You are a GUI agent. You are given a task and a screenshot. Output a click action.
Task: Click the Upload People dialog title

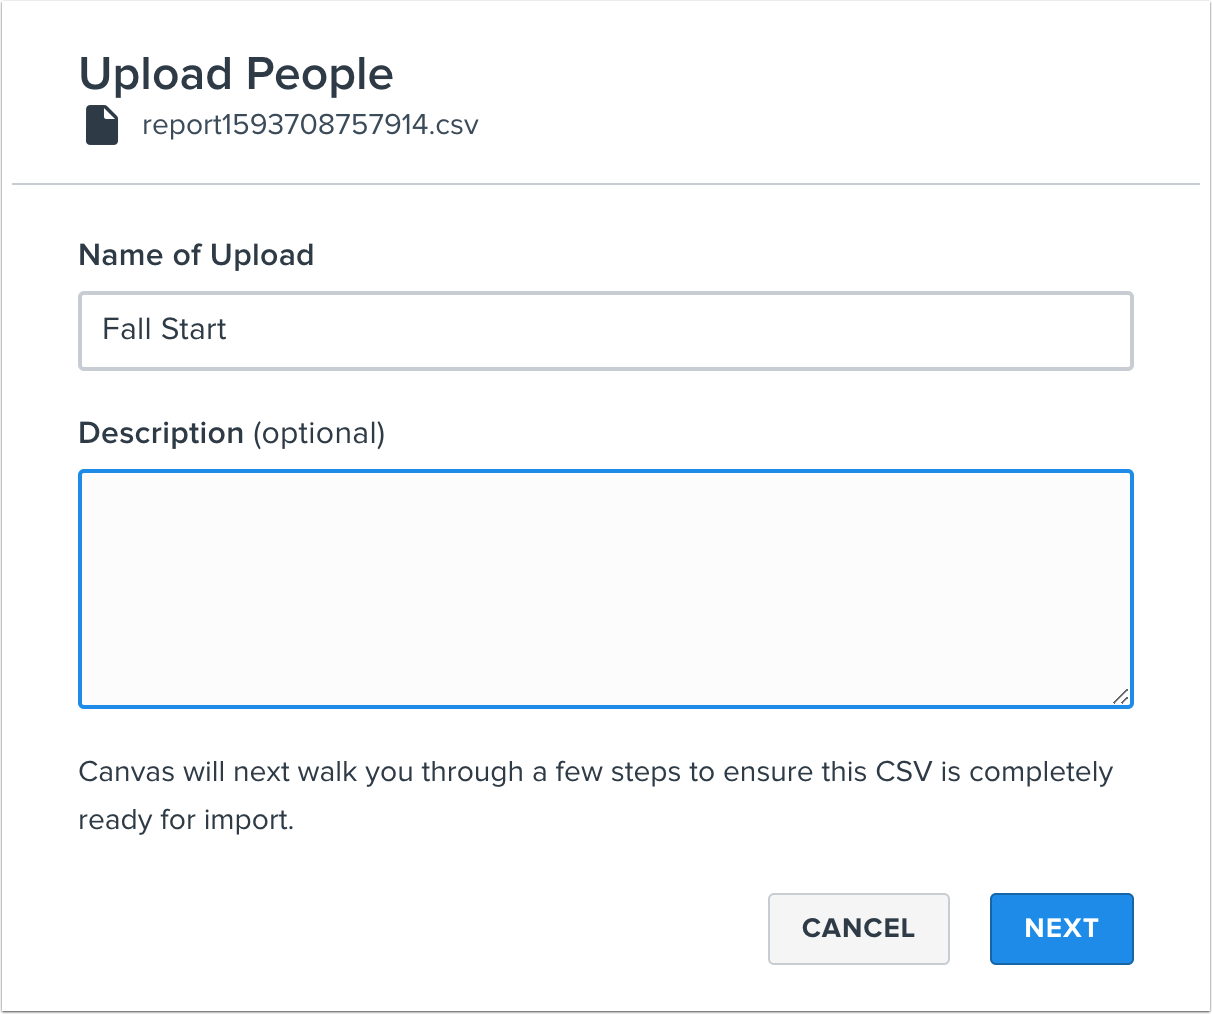[236, 73]
